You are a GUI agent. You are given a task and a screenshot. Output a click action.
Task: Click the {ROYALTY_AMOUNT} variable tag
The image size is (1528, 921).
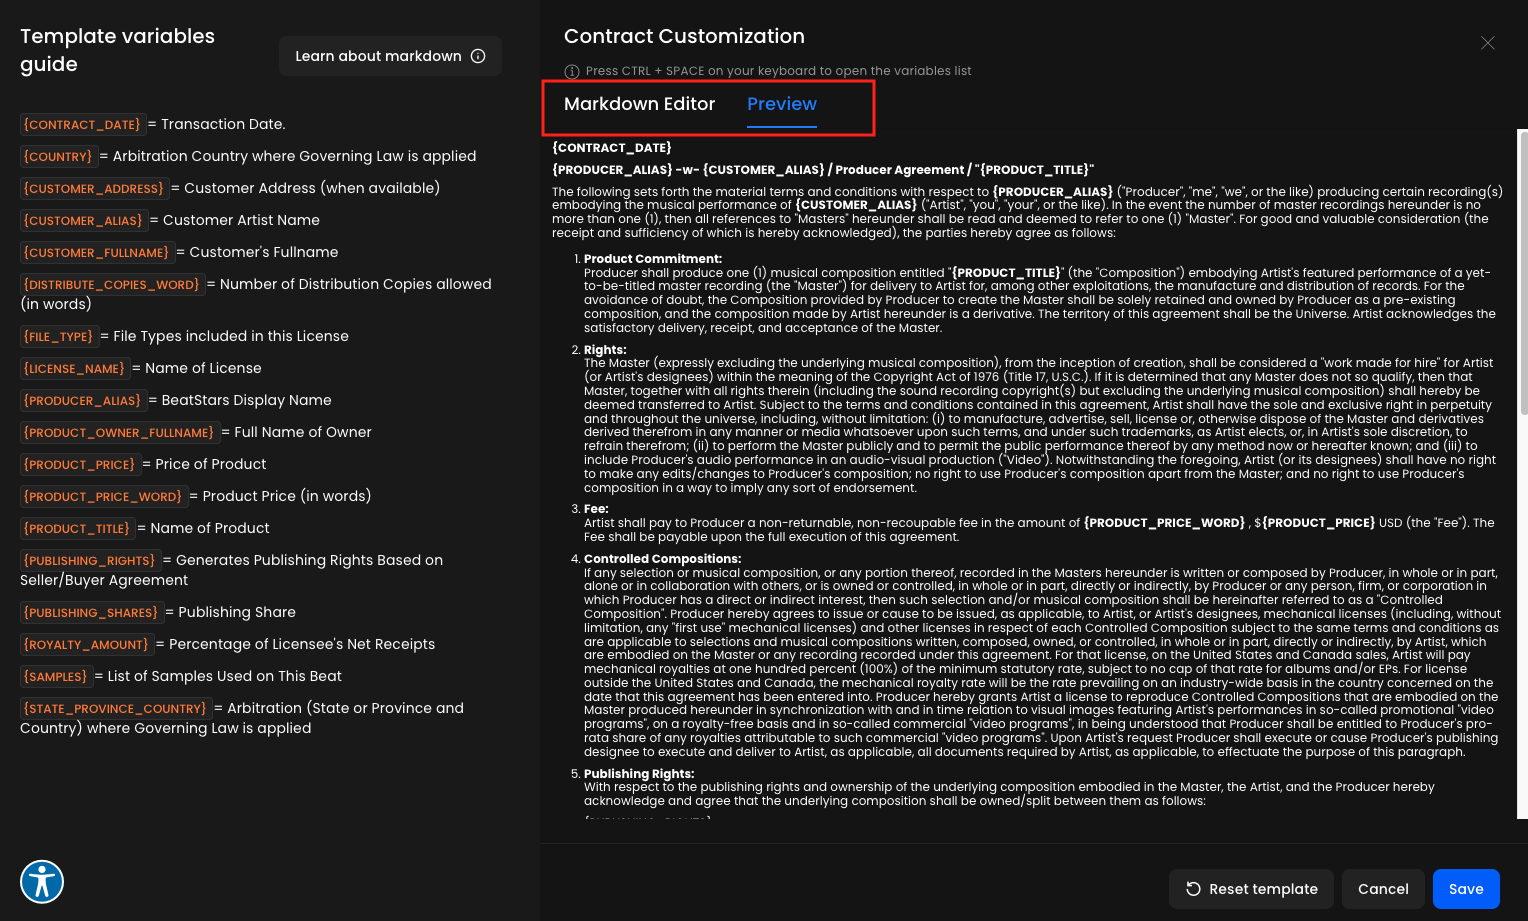(86, 645)
